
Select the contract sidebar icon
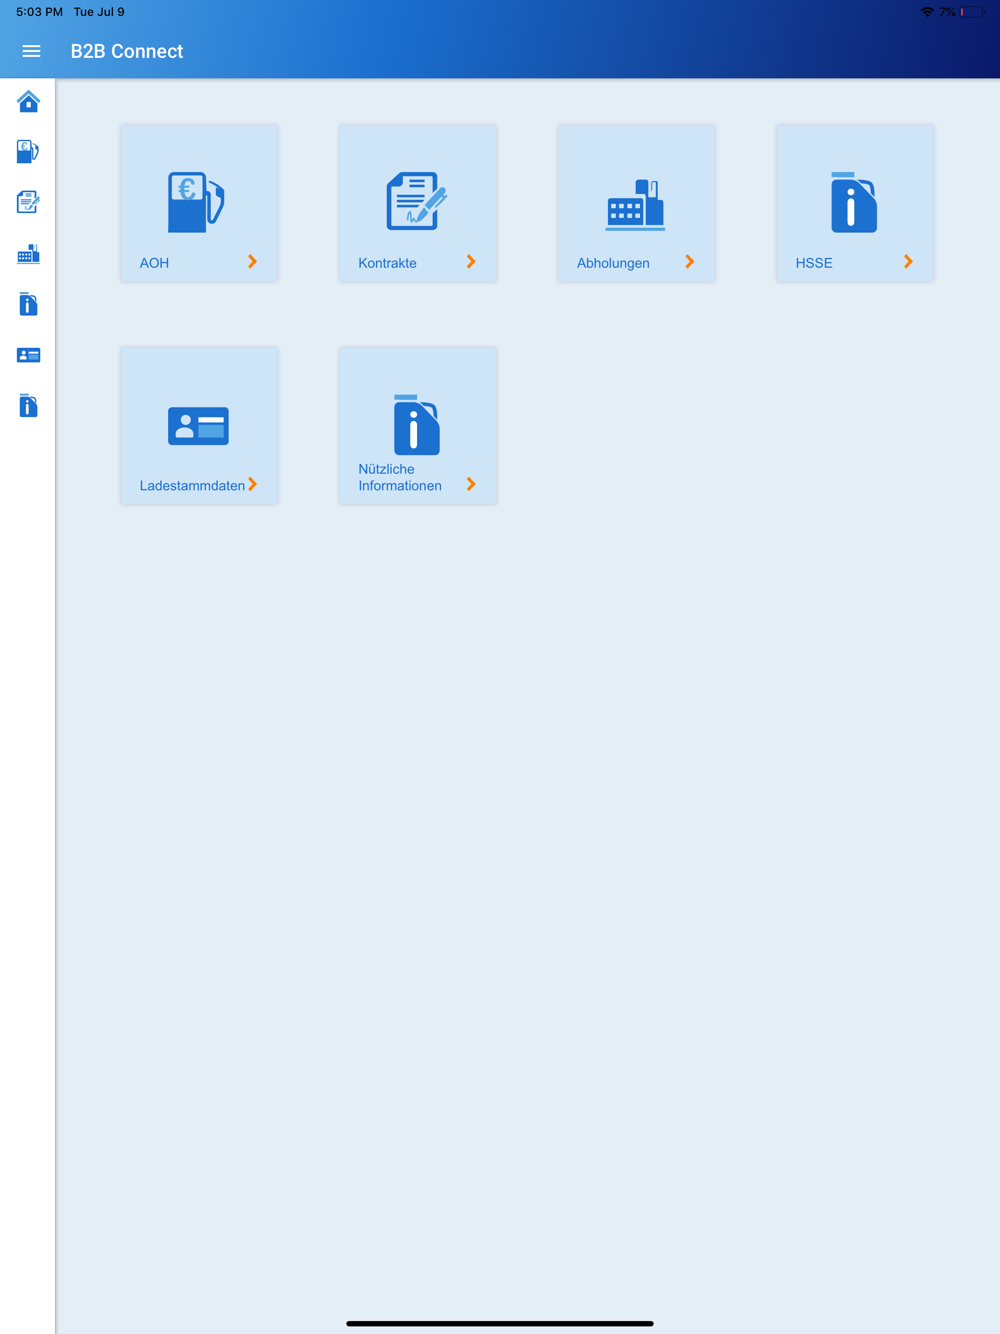pyautogui.click(x=28, y=202)
